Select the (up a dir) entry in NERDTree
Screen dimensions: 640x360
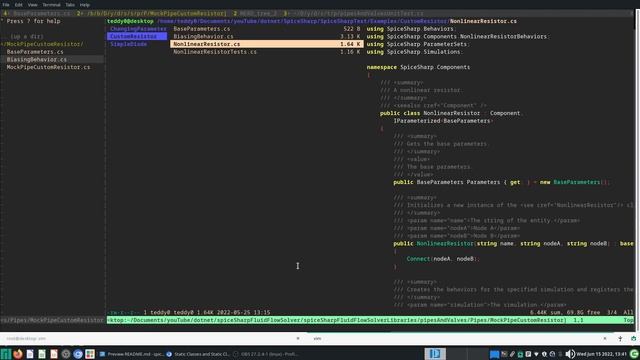click(27, 36)
